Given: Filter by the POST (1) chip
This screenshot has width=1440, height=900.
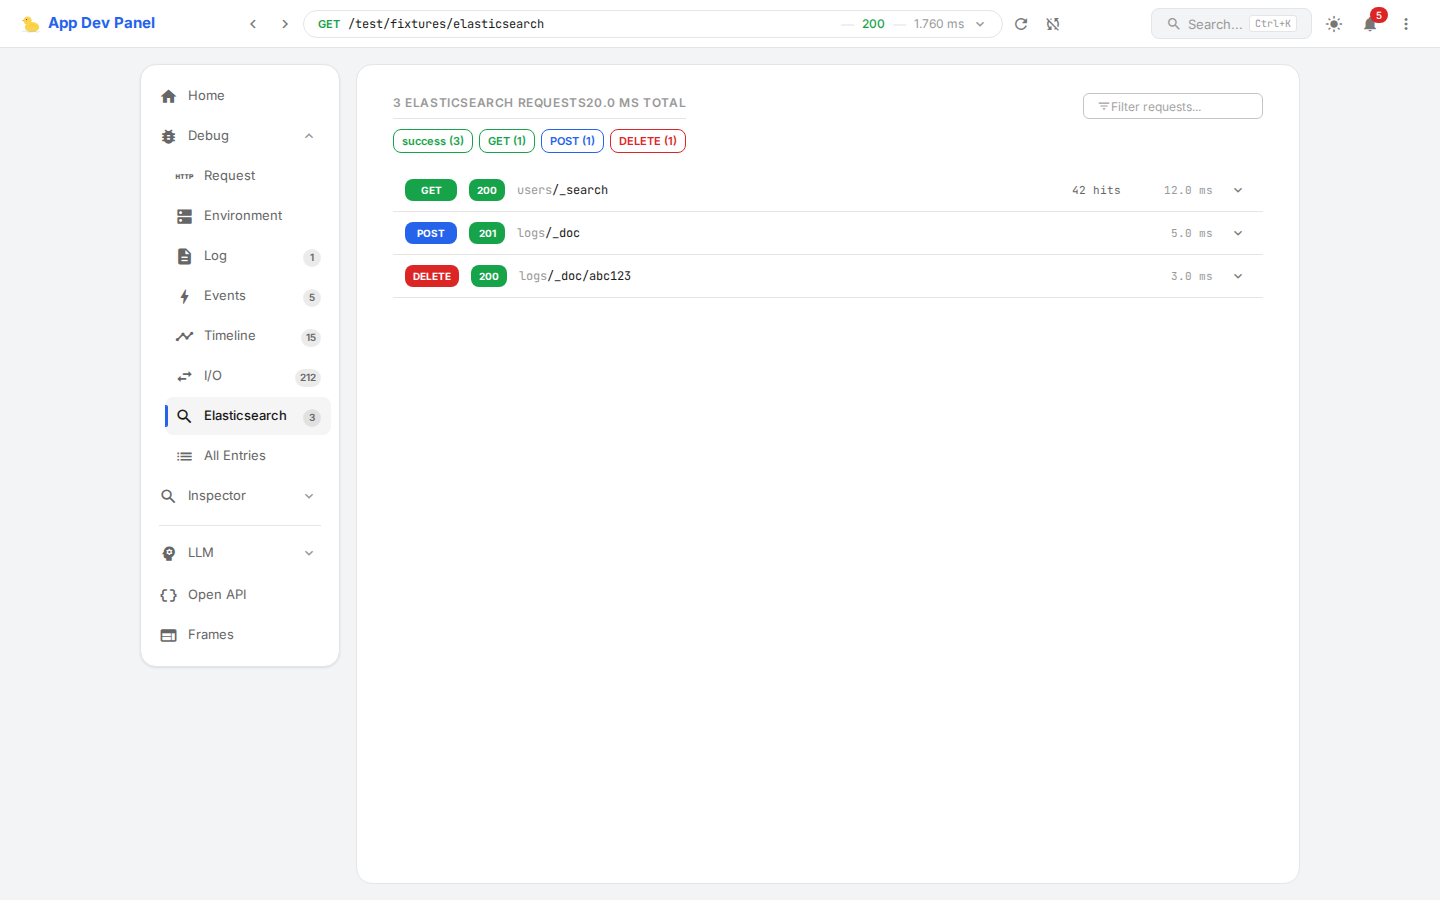Looking at the screenshot, I should click(572, 141).
